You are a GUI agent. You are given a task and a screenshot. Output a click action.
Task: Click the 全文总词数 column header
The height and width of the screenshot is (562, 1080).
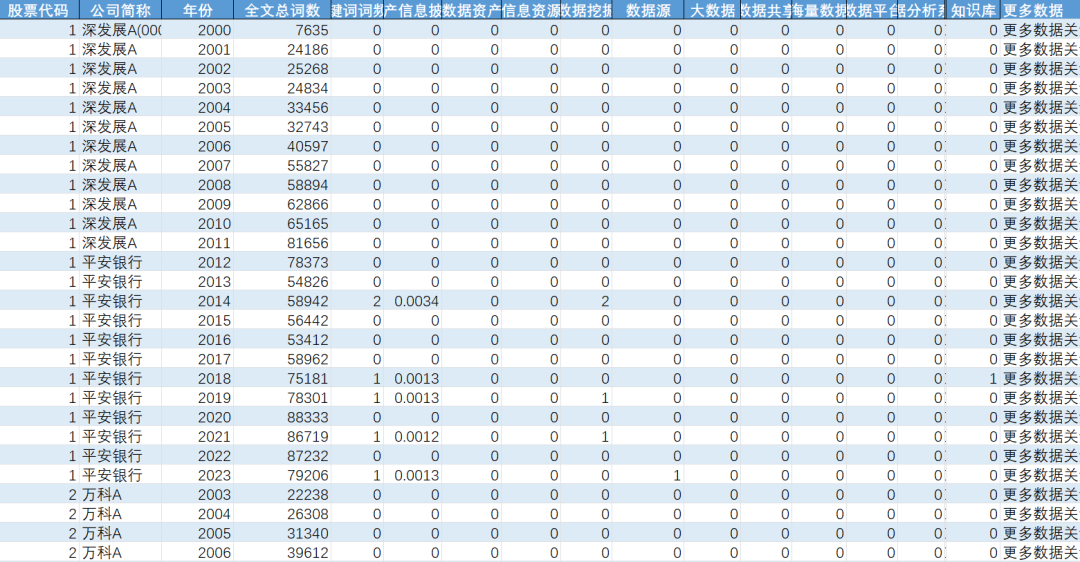pyautogui.click(x=282, y=10)
